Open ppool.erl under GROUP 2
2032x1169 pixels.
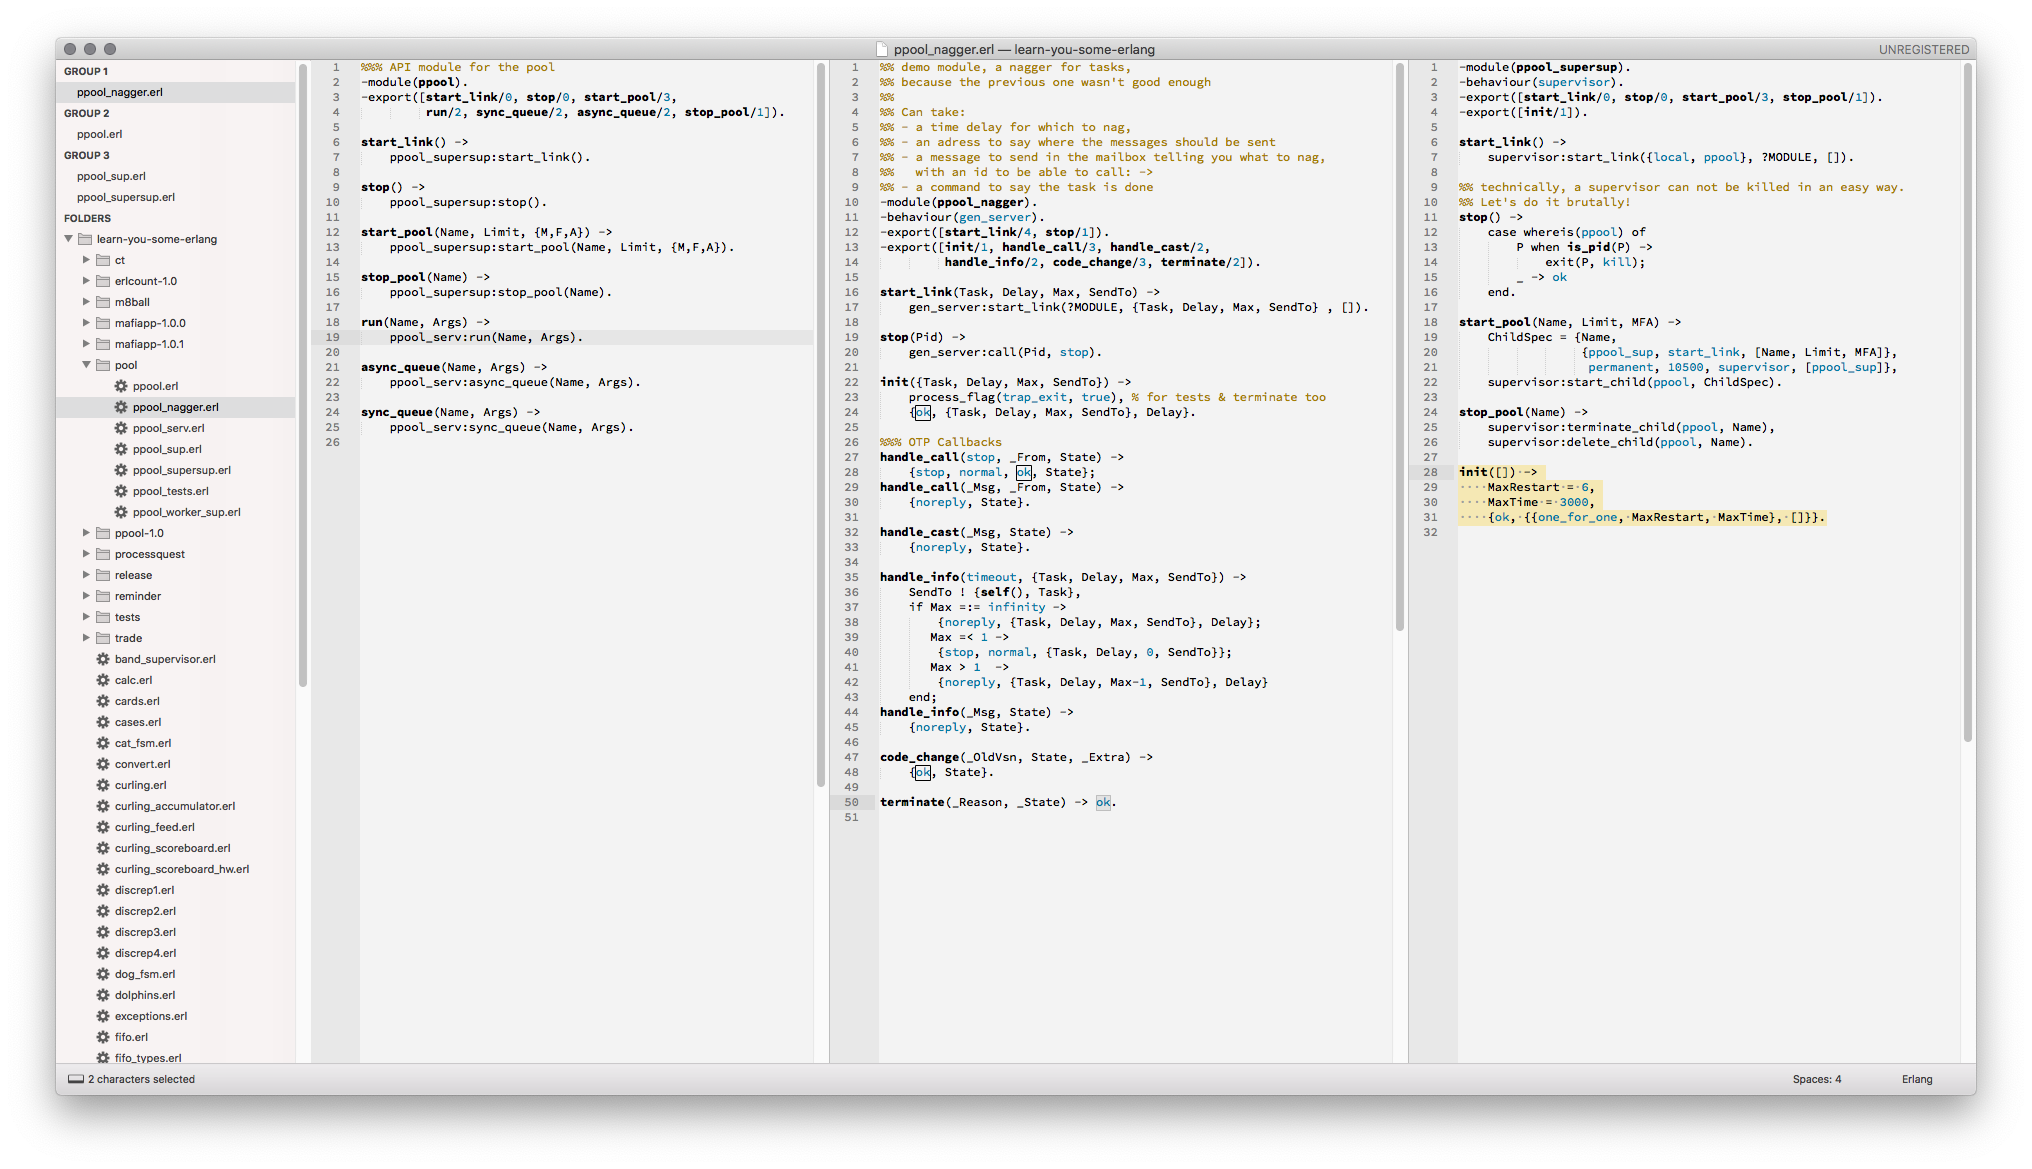[100, 134]
